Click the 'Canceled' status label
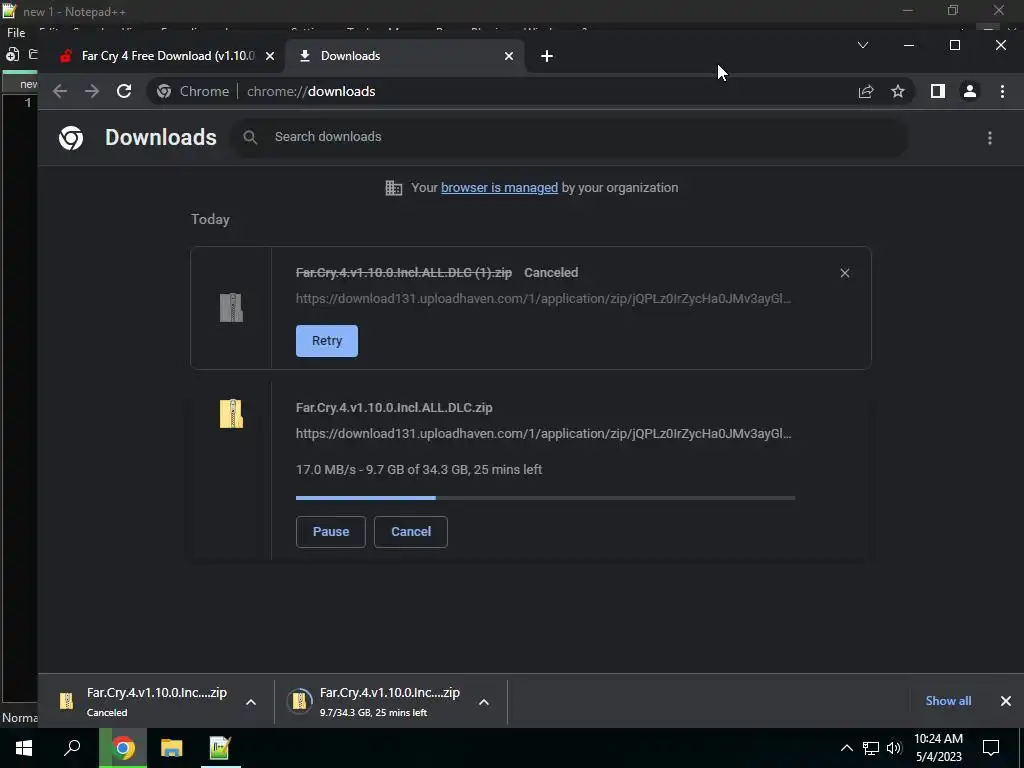This screenshot has width=1024, height=768. pyautogui.click(x=551, y=272)
